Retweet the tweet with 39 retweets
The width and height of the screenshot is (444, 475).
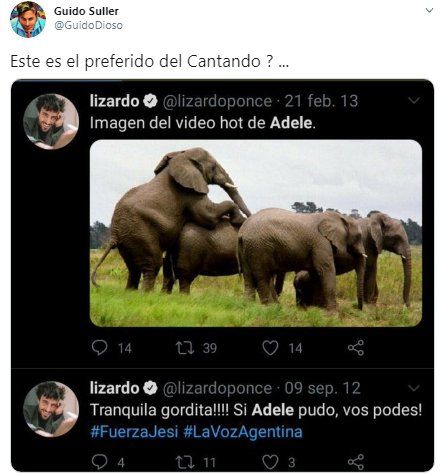pyautogui.click(x=185, y=348)
